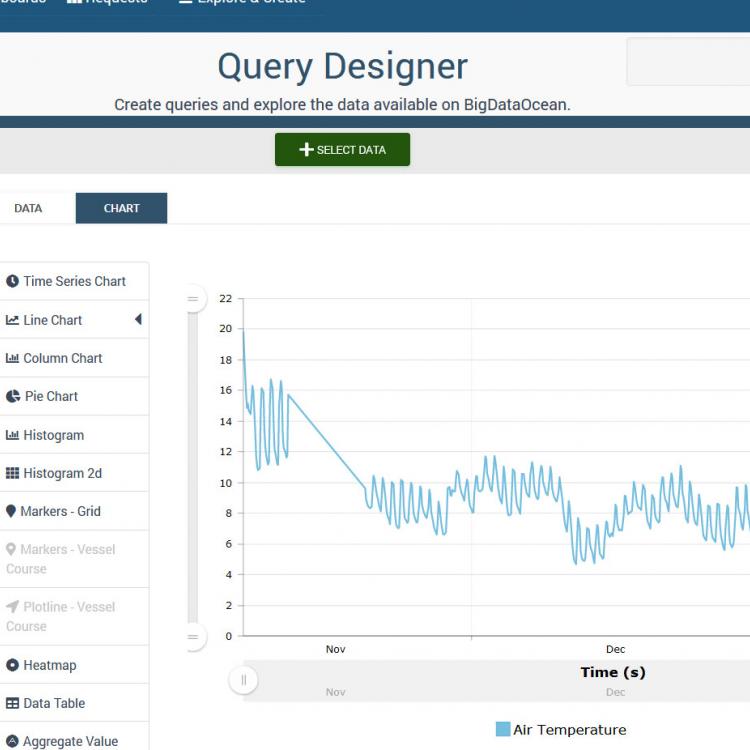Image resolution: width=750 pixels, height=750 pixels.
Task: Click the Column Chart bar icon
Action: (x=12, y=358)
